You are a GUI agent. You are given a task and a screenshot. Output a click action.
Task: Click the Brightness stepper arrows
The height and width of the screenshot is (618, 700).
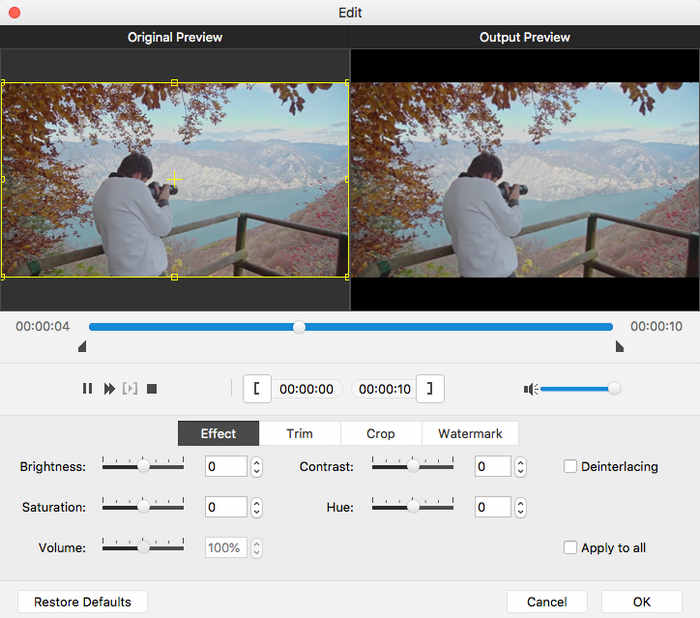coord(256,467)
